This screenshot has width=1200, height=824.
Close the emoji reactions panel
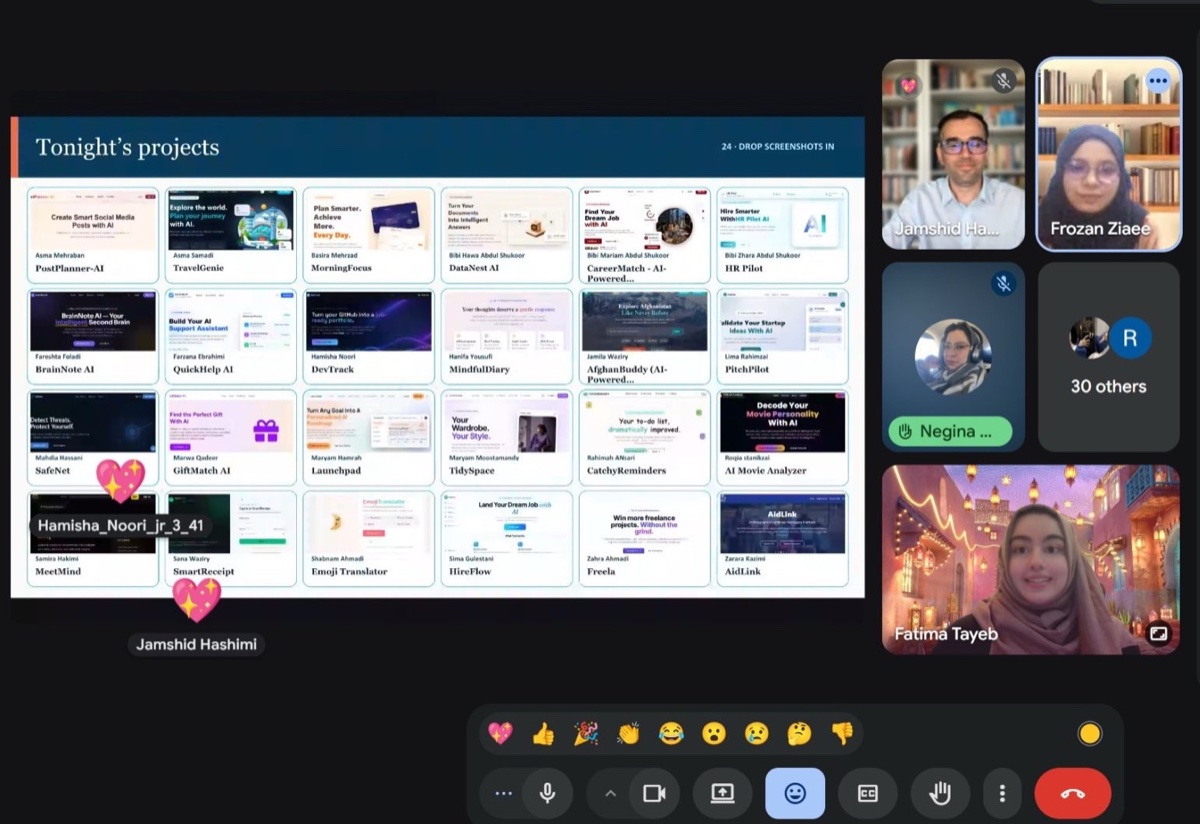[795, 793]
